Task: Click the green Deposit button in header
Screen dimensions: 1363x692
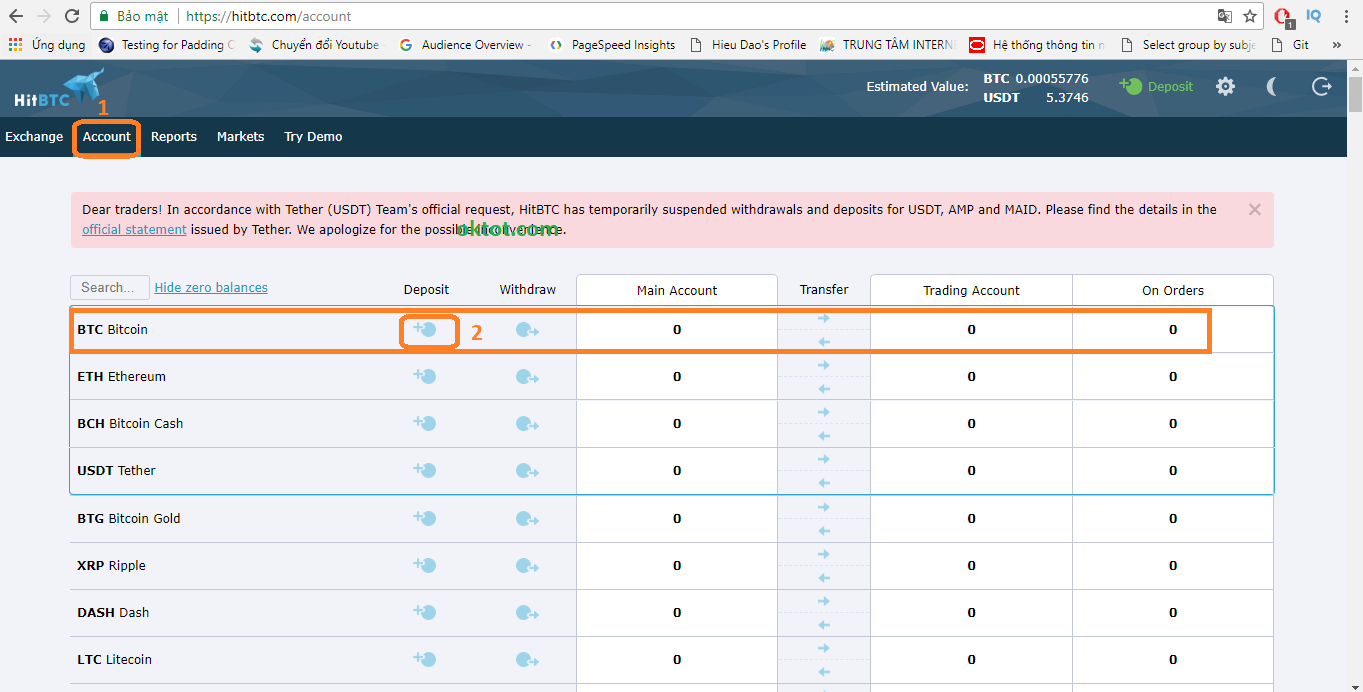Action: pos(1157,87)
